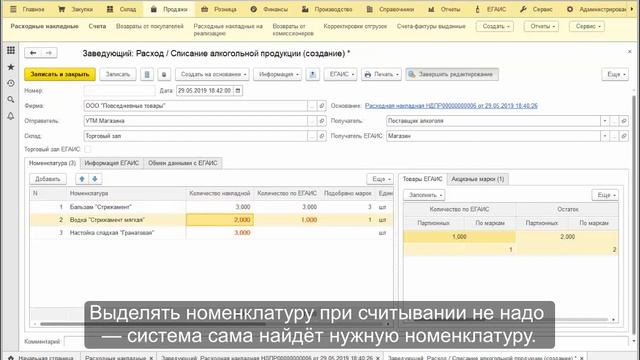Go forward with the right arrow

point(49,53)
